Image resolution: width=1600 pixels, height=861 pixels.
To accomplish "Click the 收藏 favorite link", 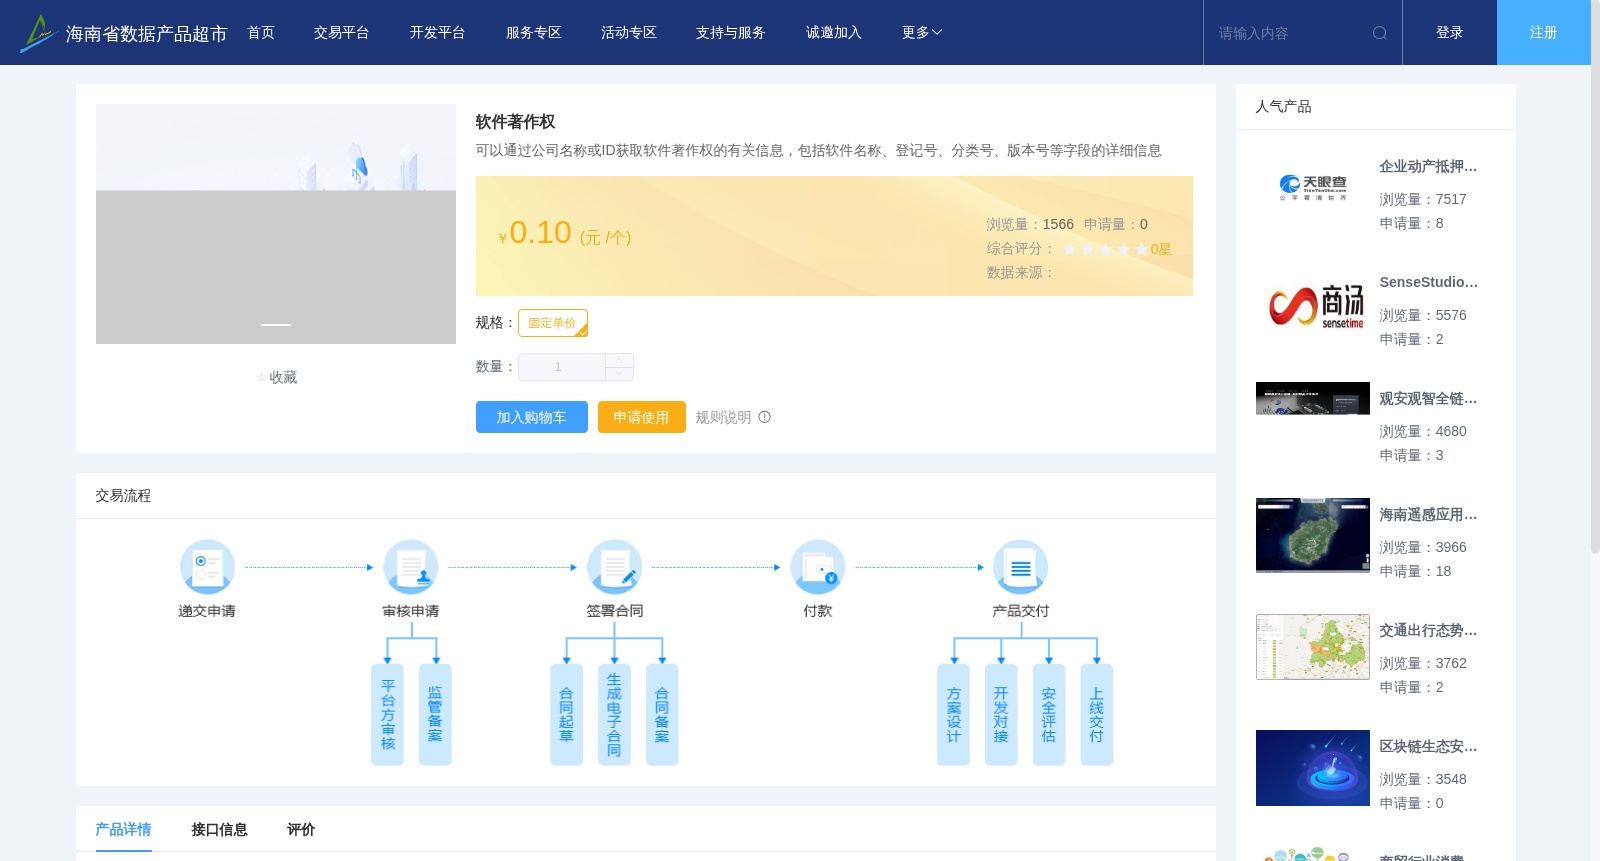I will (283, 377).
